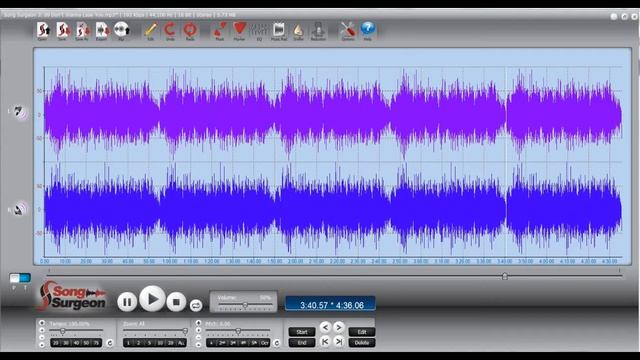Click the Export toolbar icon
The height and width of the screenshot is (360, 640).
[x=102, y=31]
